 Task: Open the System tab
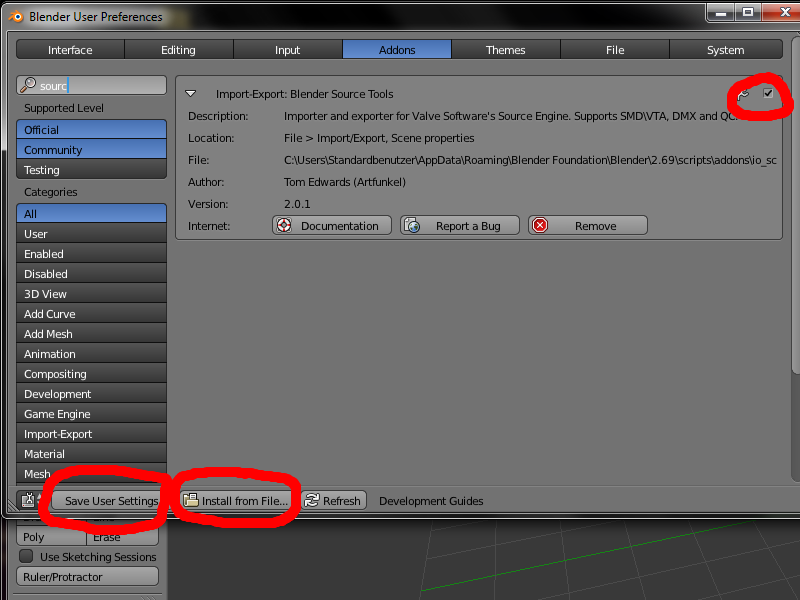(x=726, y=50)
